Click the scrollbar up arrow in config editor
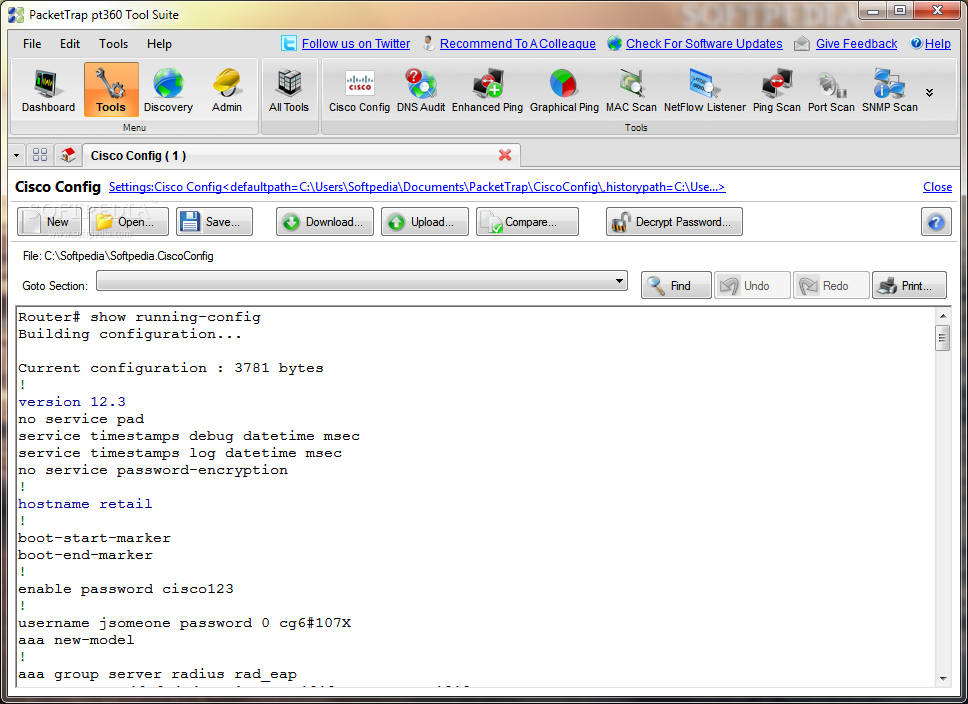Viewport: 968px width, 704px height. [x=943, y=316]
